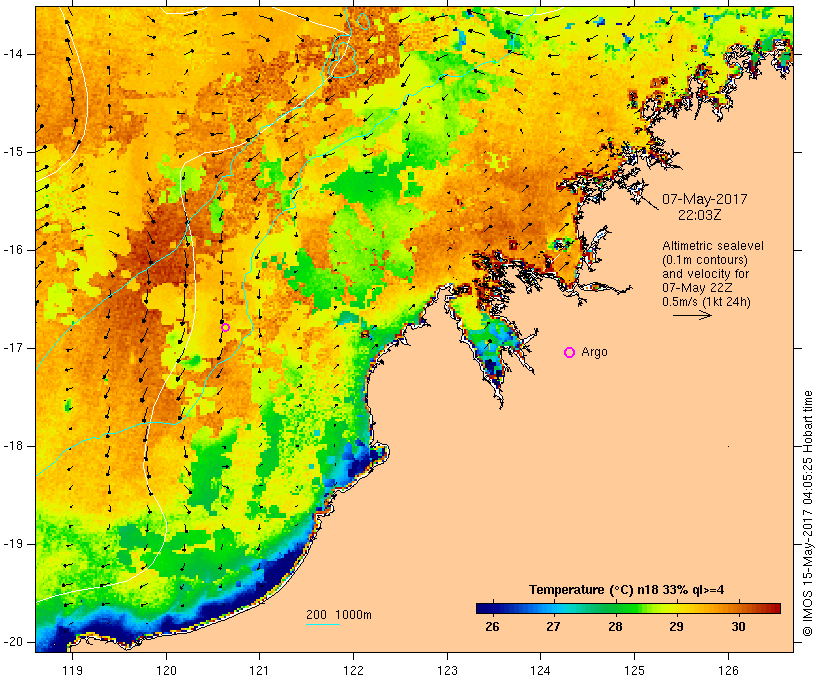Click longitude axis label '122'
820x680 pixels.
click(x=354, y=671)
